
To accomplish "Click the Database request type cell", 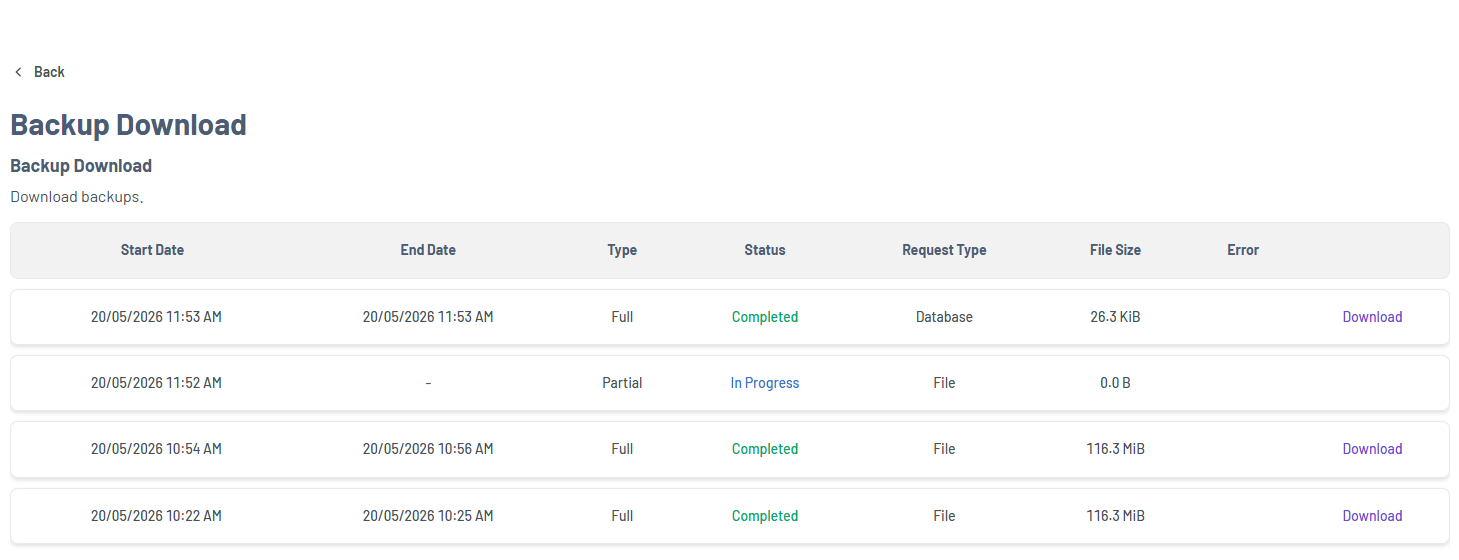I will click(944, 317).
